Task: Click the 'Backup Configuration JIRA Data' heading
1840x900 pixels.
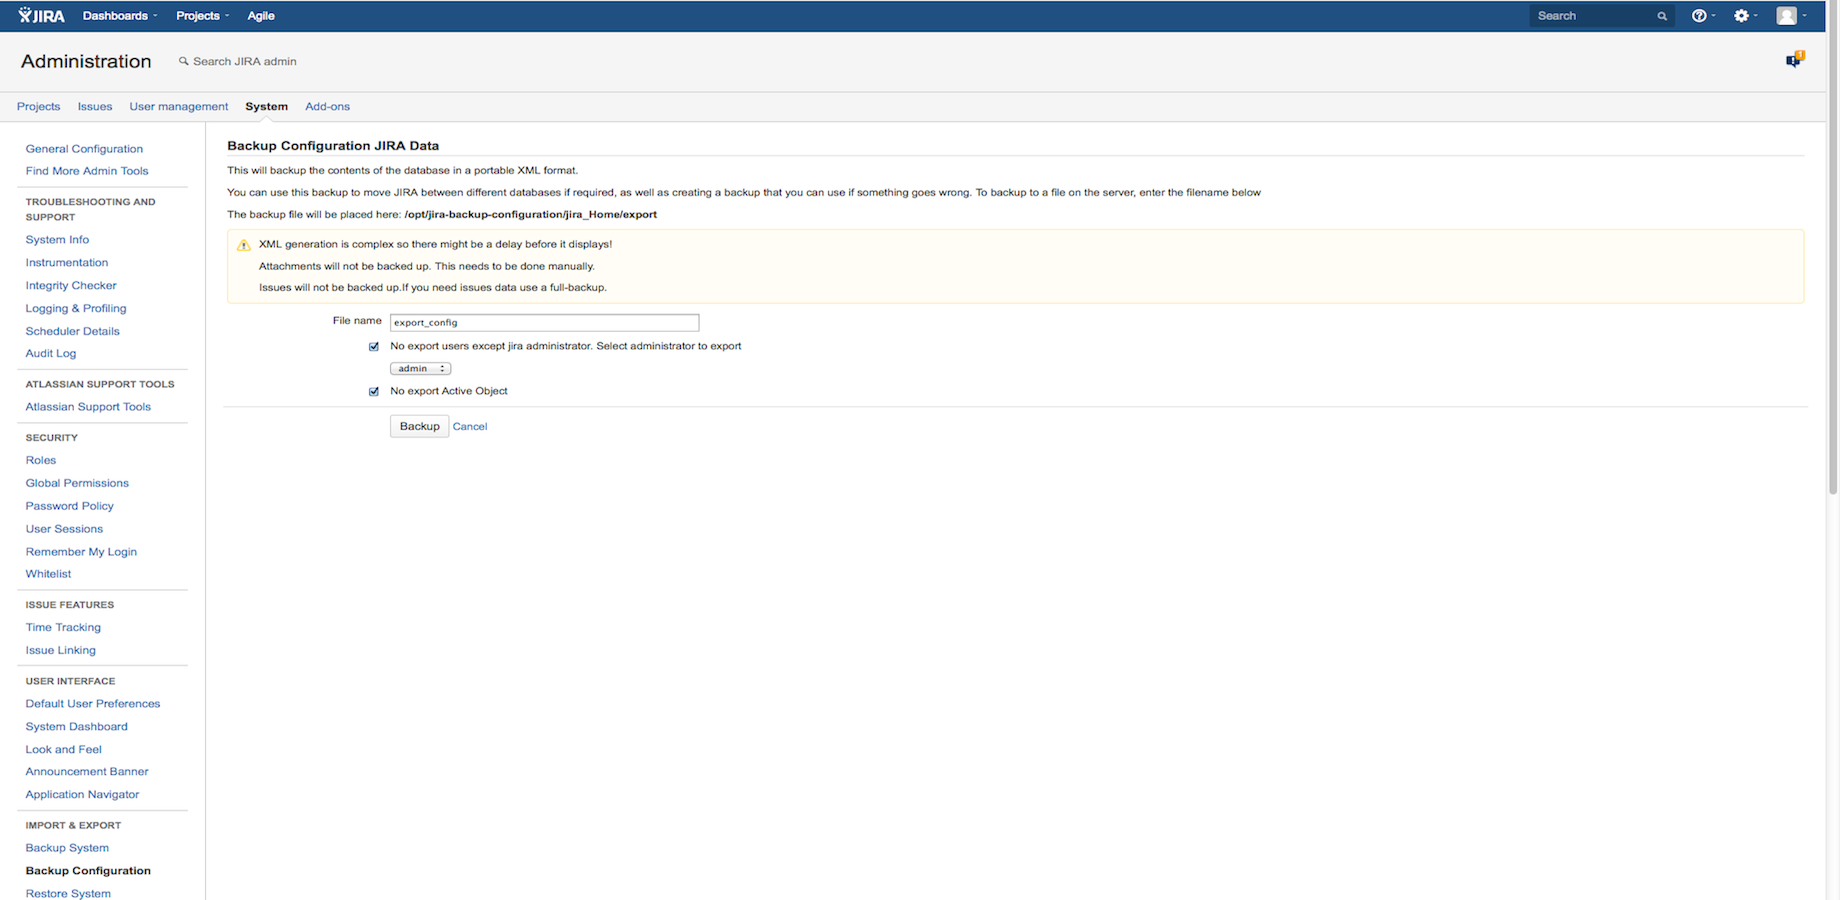Action: click(x=333, y=146)
